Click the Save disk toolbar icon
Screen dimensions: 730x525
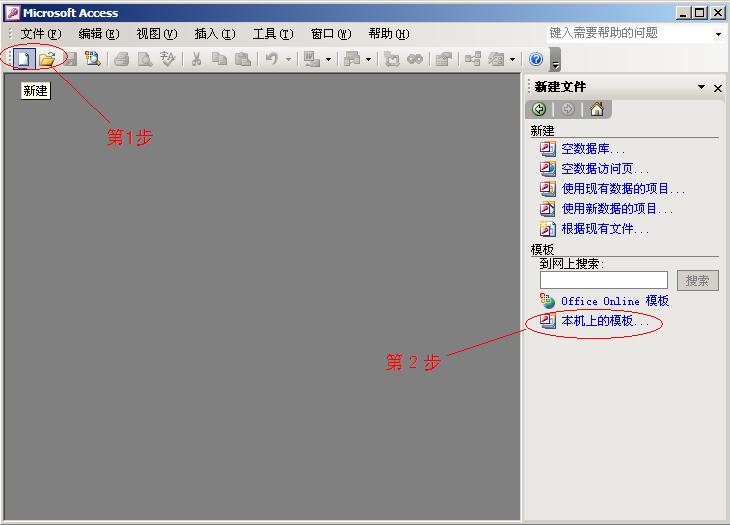(x=70, y=59)
